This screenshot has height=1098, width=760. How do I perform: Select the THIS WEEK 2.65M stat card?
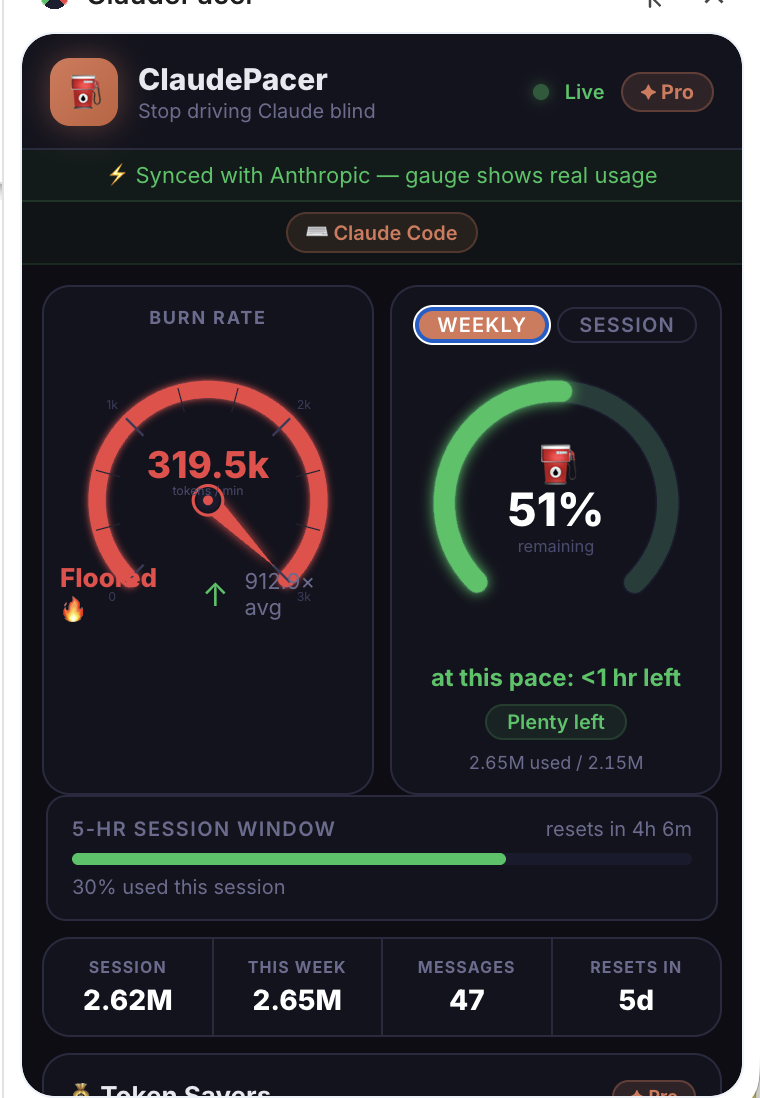(297, 986)
